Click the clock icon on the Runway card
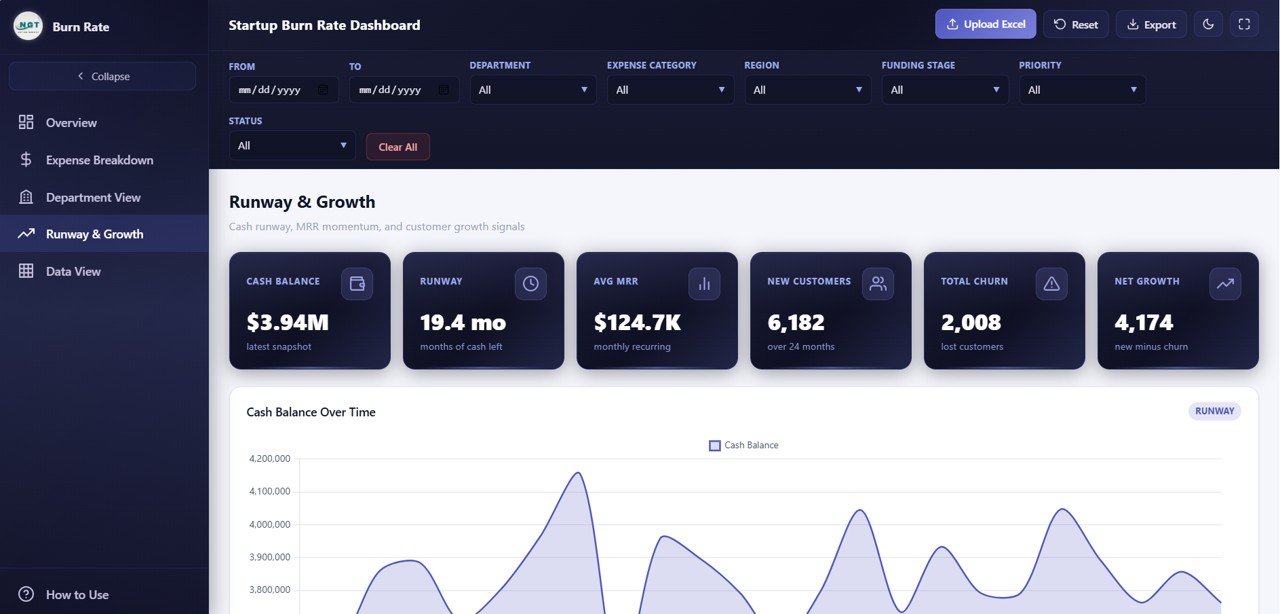This screenshot has width=1280, height=614. point(530,283)
